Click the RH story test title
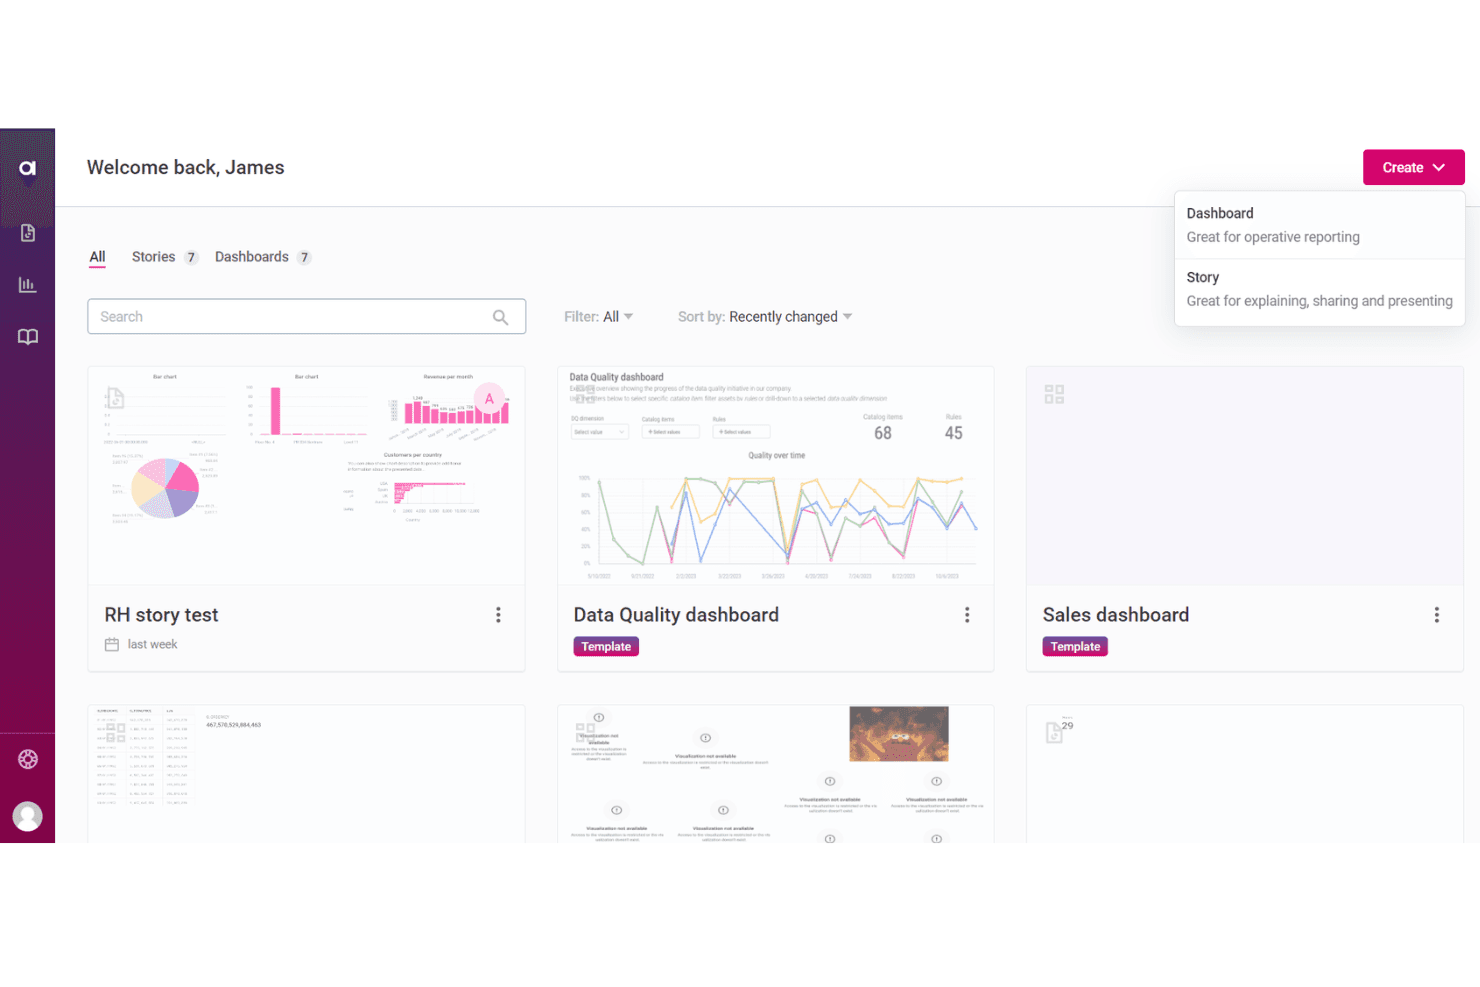 tap(161, 615)
